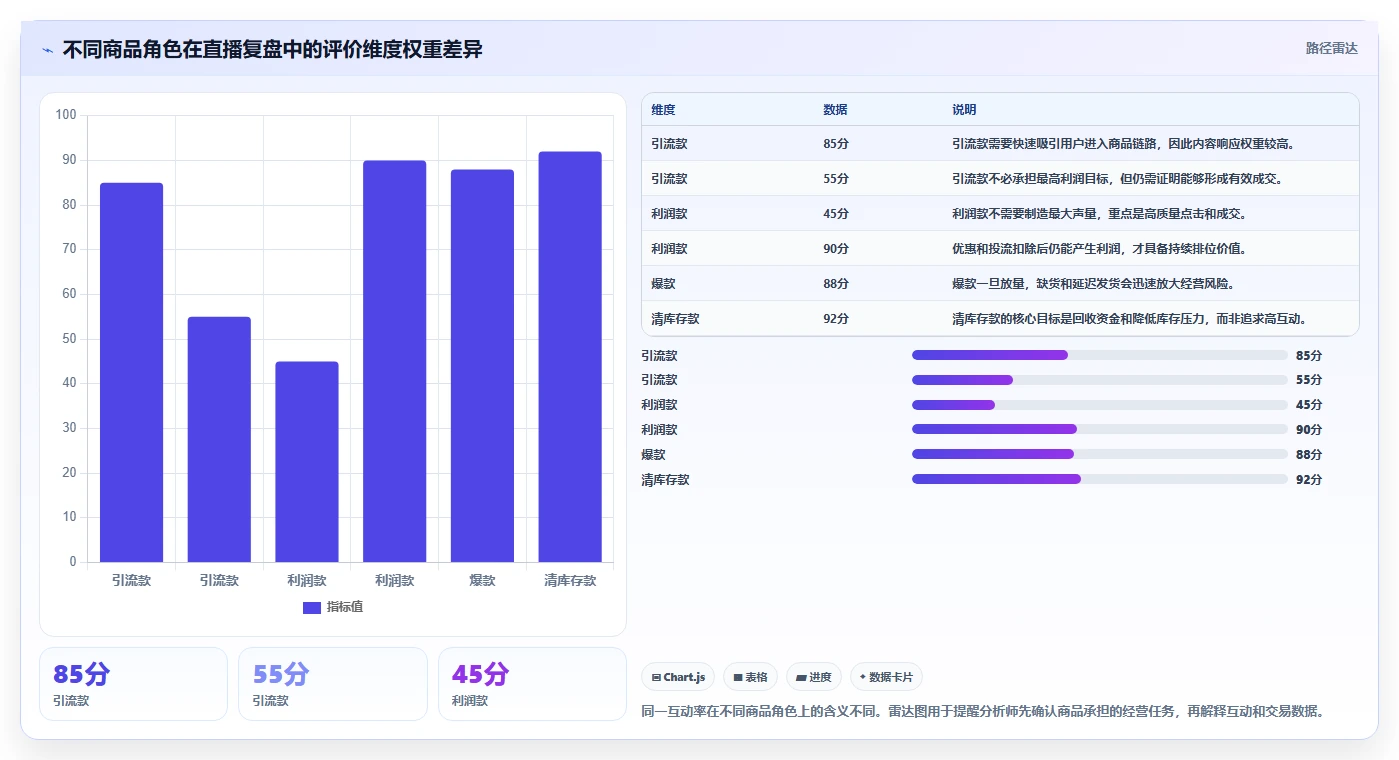Viewport: 1399px width, 760px height.
Task: Open the 55分 引流款 data card
Action: point(333,684)
